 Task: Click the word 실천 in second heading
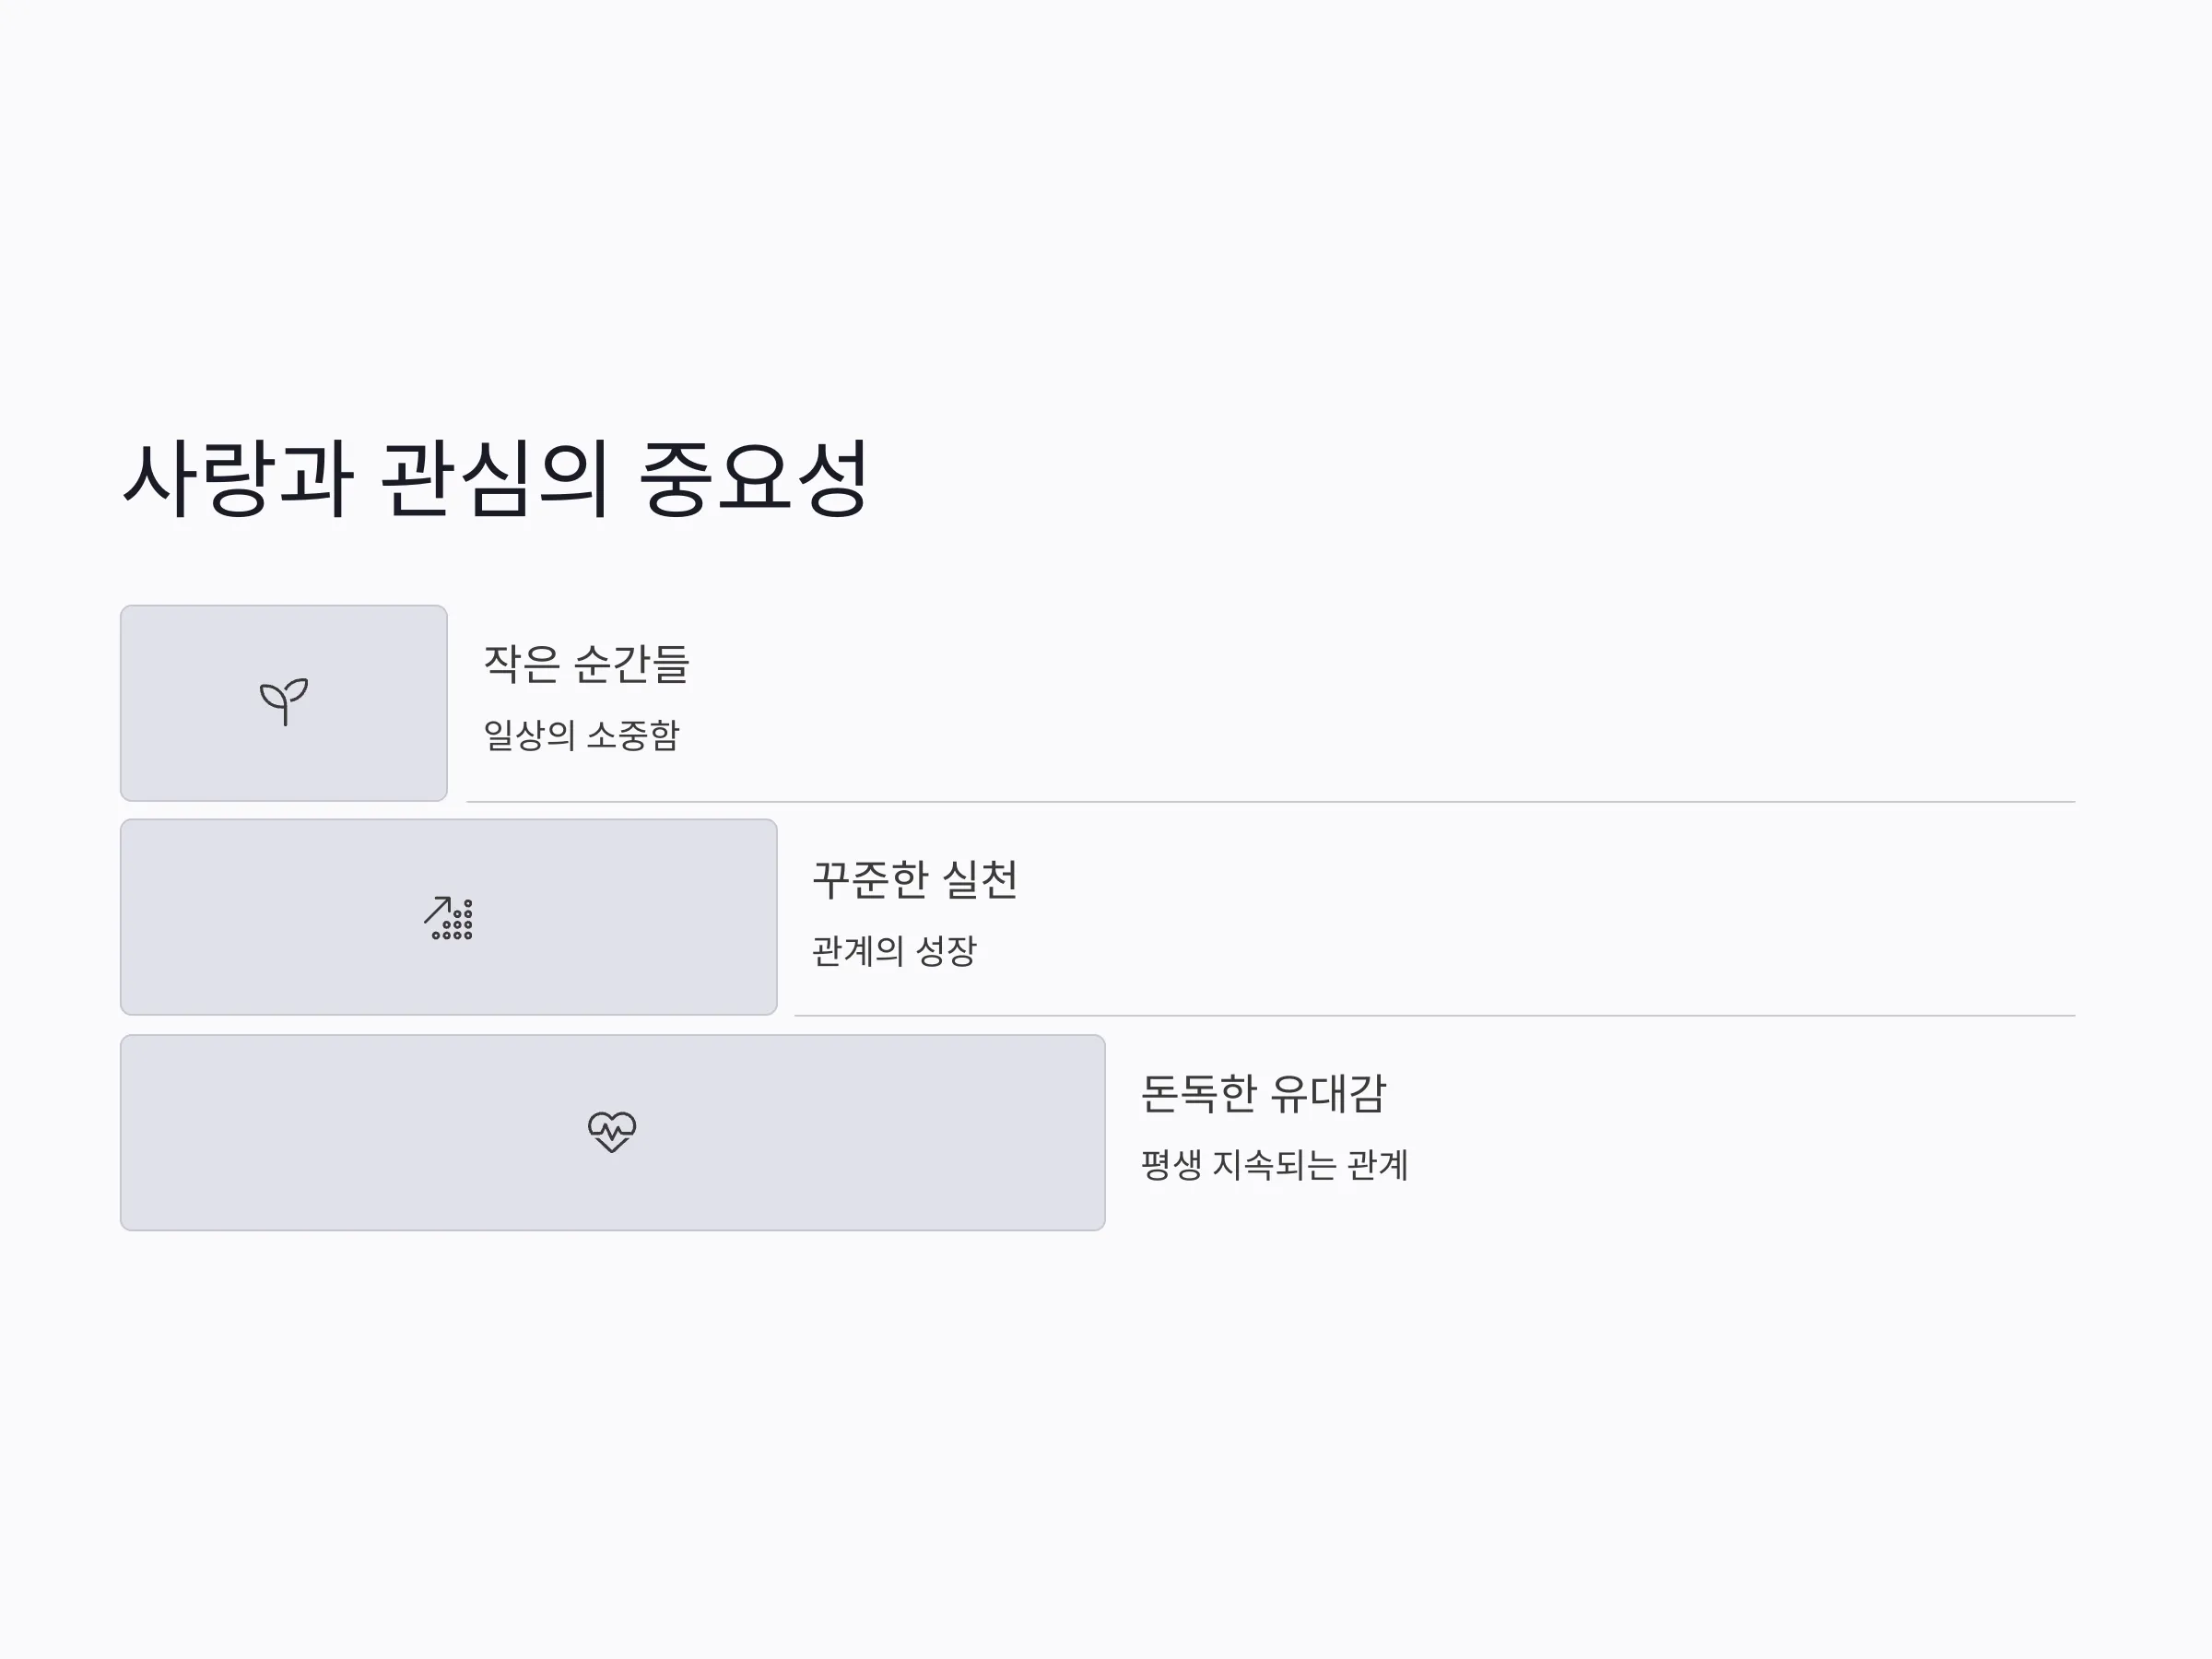point(981,880)
